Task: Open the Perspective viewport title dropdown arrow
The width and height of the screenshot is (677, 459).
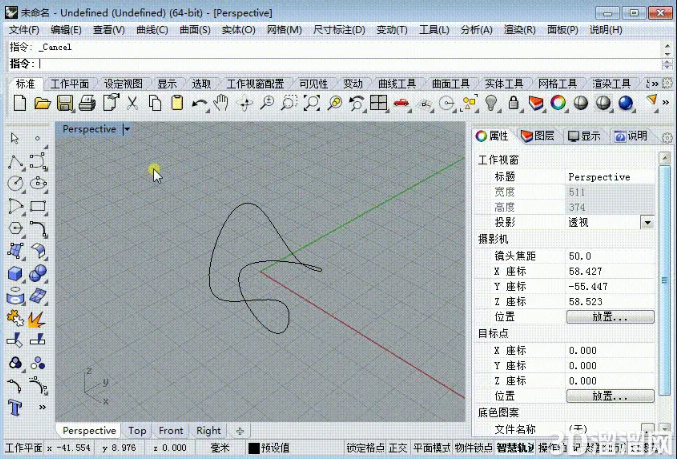Action: [127, 129]
